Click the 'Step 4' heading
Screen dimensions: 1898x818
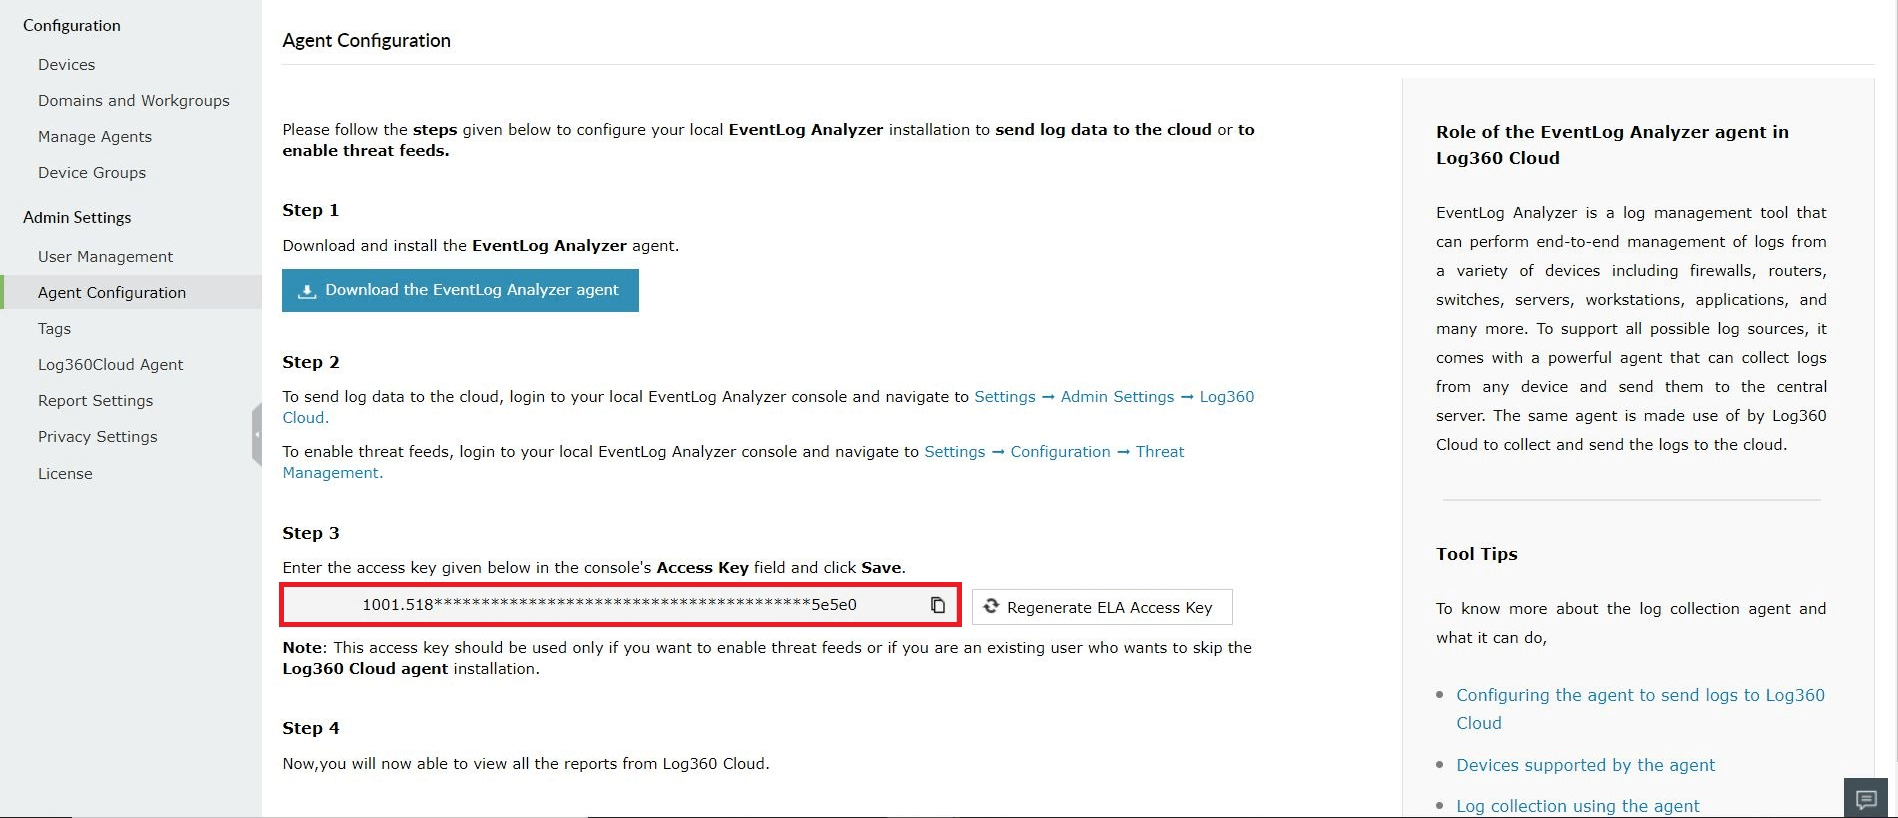tap(310, 728)
